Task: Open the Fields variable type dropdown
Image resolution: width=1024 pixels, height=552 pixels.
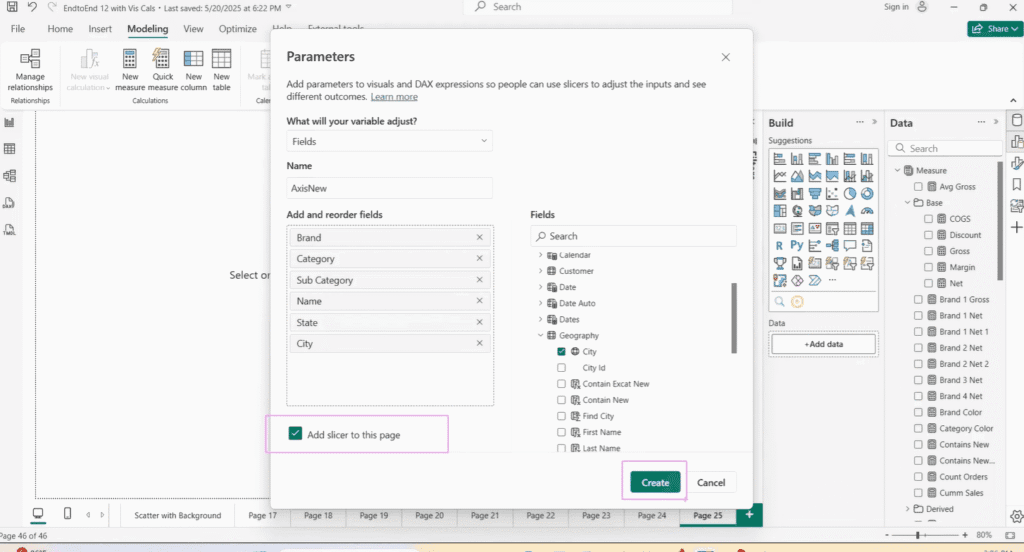Action: pos(389,141)
